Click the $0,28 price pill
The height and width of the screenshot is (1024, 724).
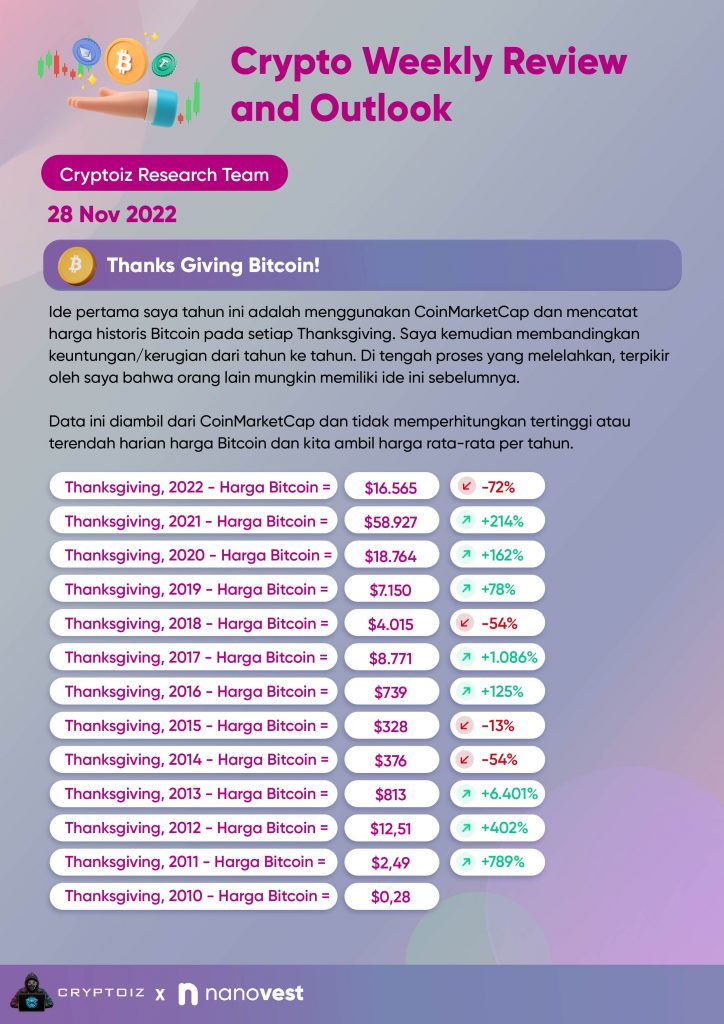click(x=391, y=896)
